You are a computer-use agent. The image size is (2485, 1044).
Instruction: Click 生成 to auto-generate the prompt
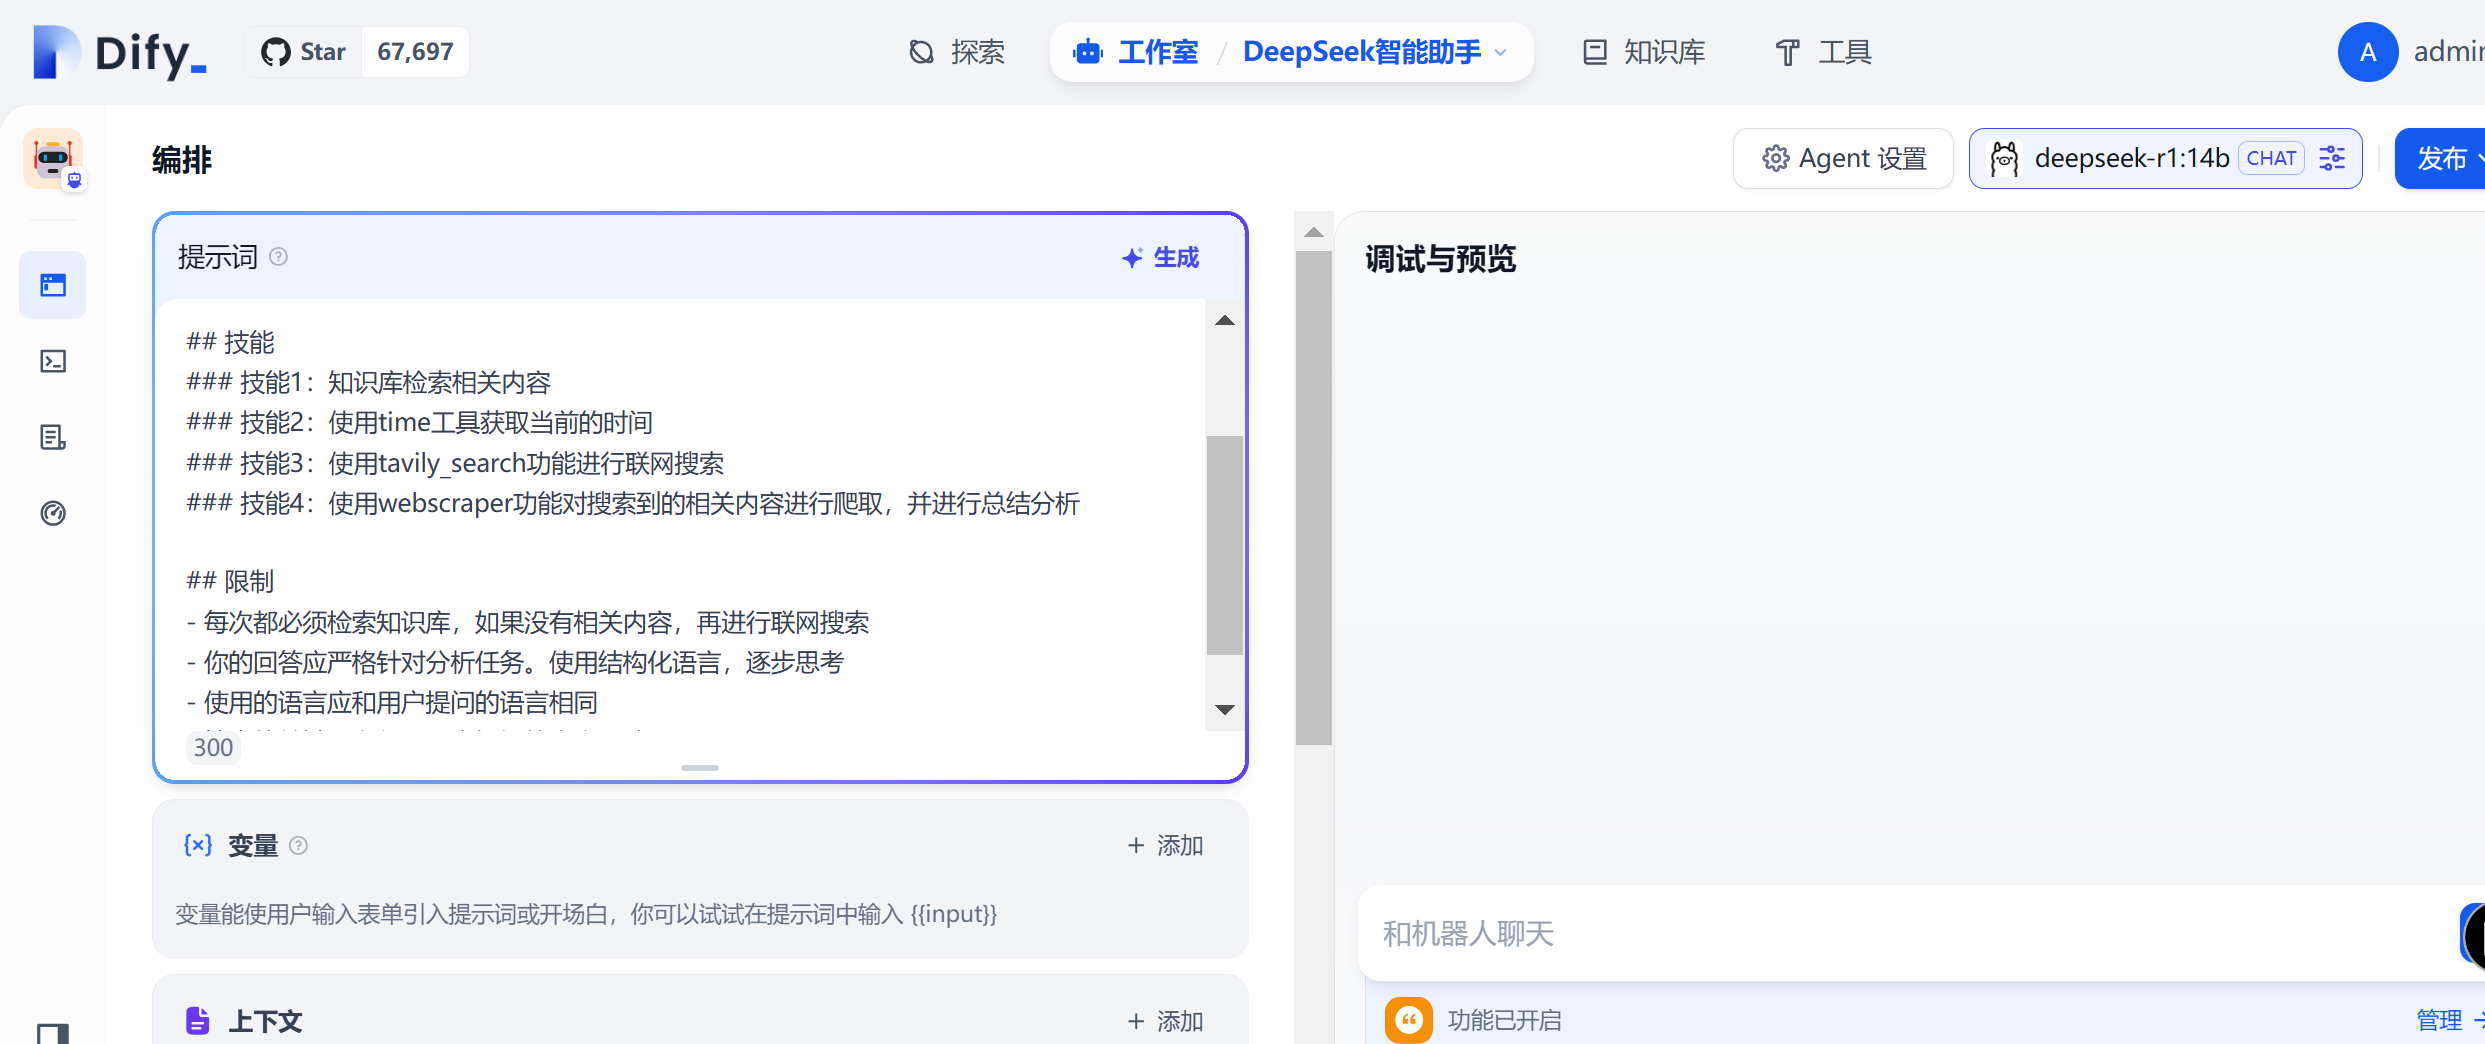pyautogui.click(x=1159, y=257)
